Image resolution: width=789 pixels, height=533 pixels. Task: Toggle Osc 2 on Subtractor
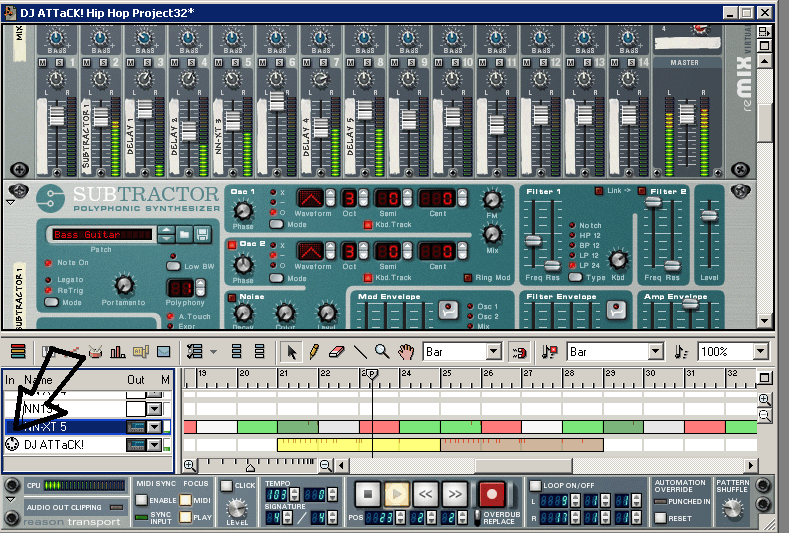point(232,245)
